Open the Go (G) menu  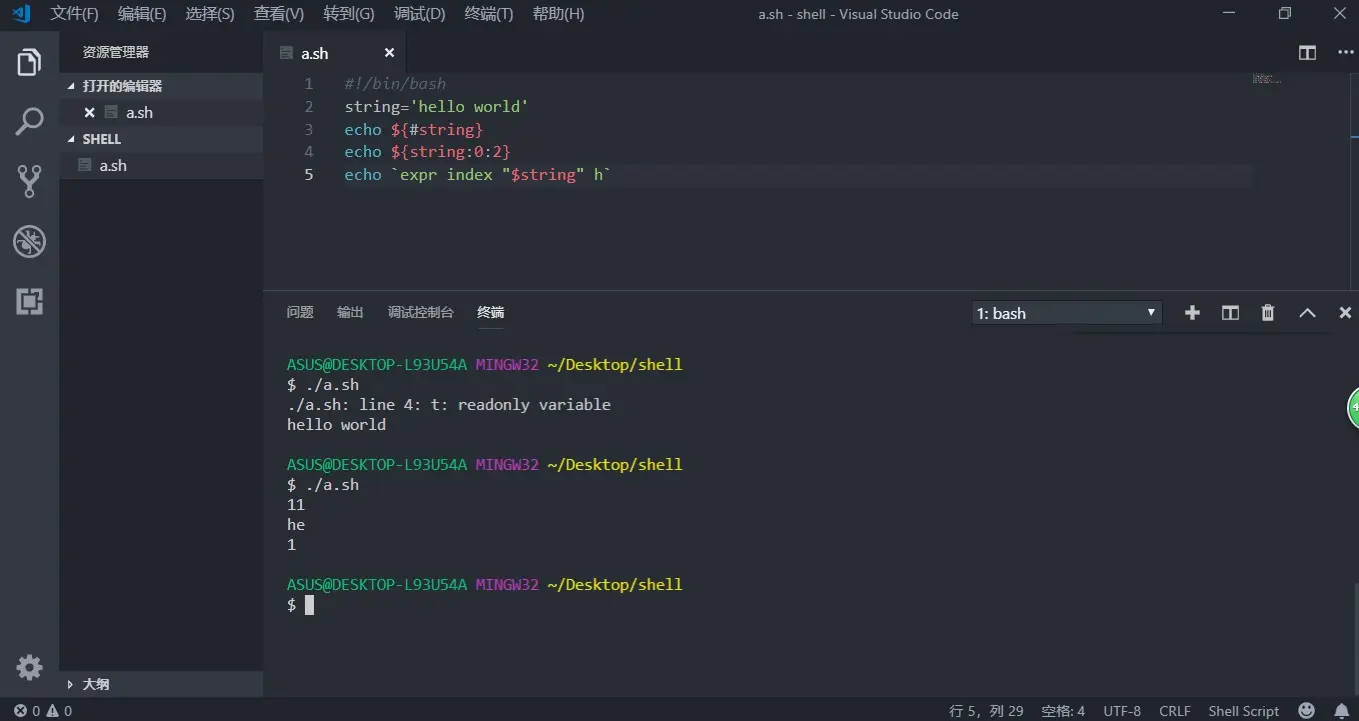pos(349,14)
